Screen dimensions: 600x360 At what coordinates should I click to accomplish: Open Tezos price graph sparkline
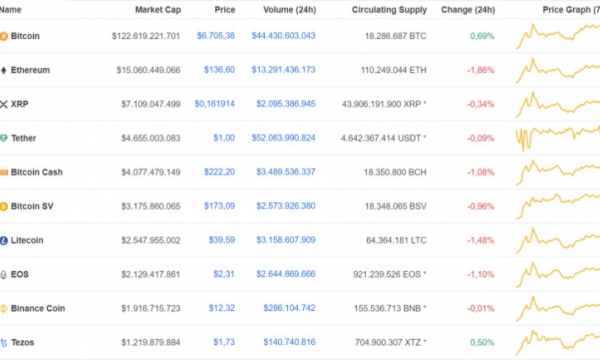coord(558,342)
